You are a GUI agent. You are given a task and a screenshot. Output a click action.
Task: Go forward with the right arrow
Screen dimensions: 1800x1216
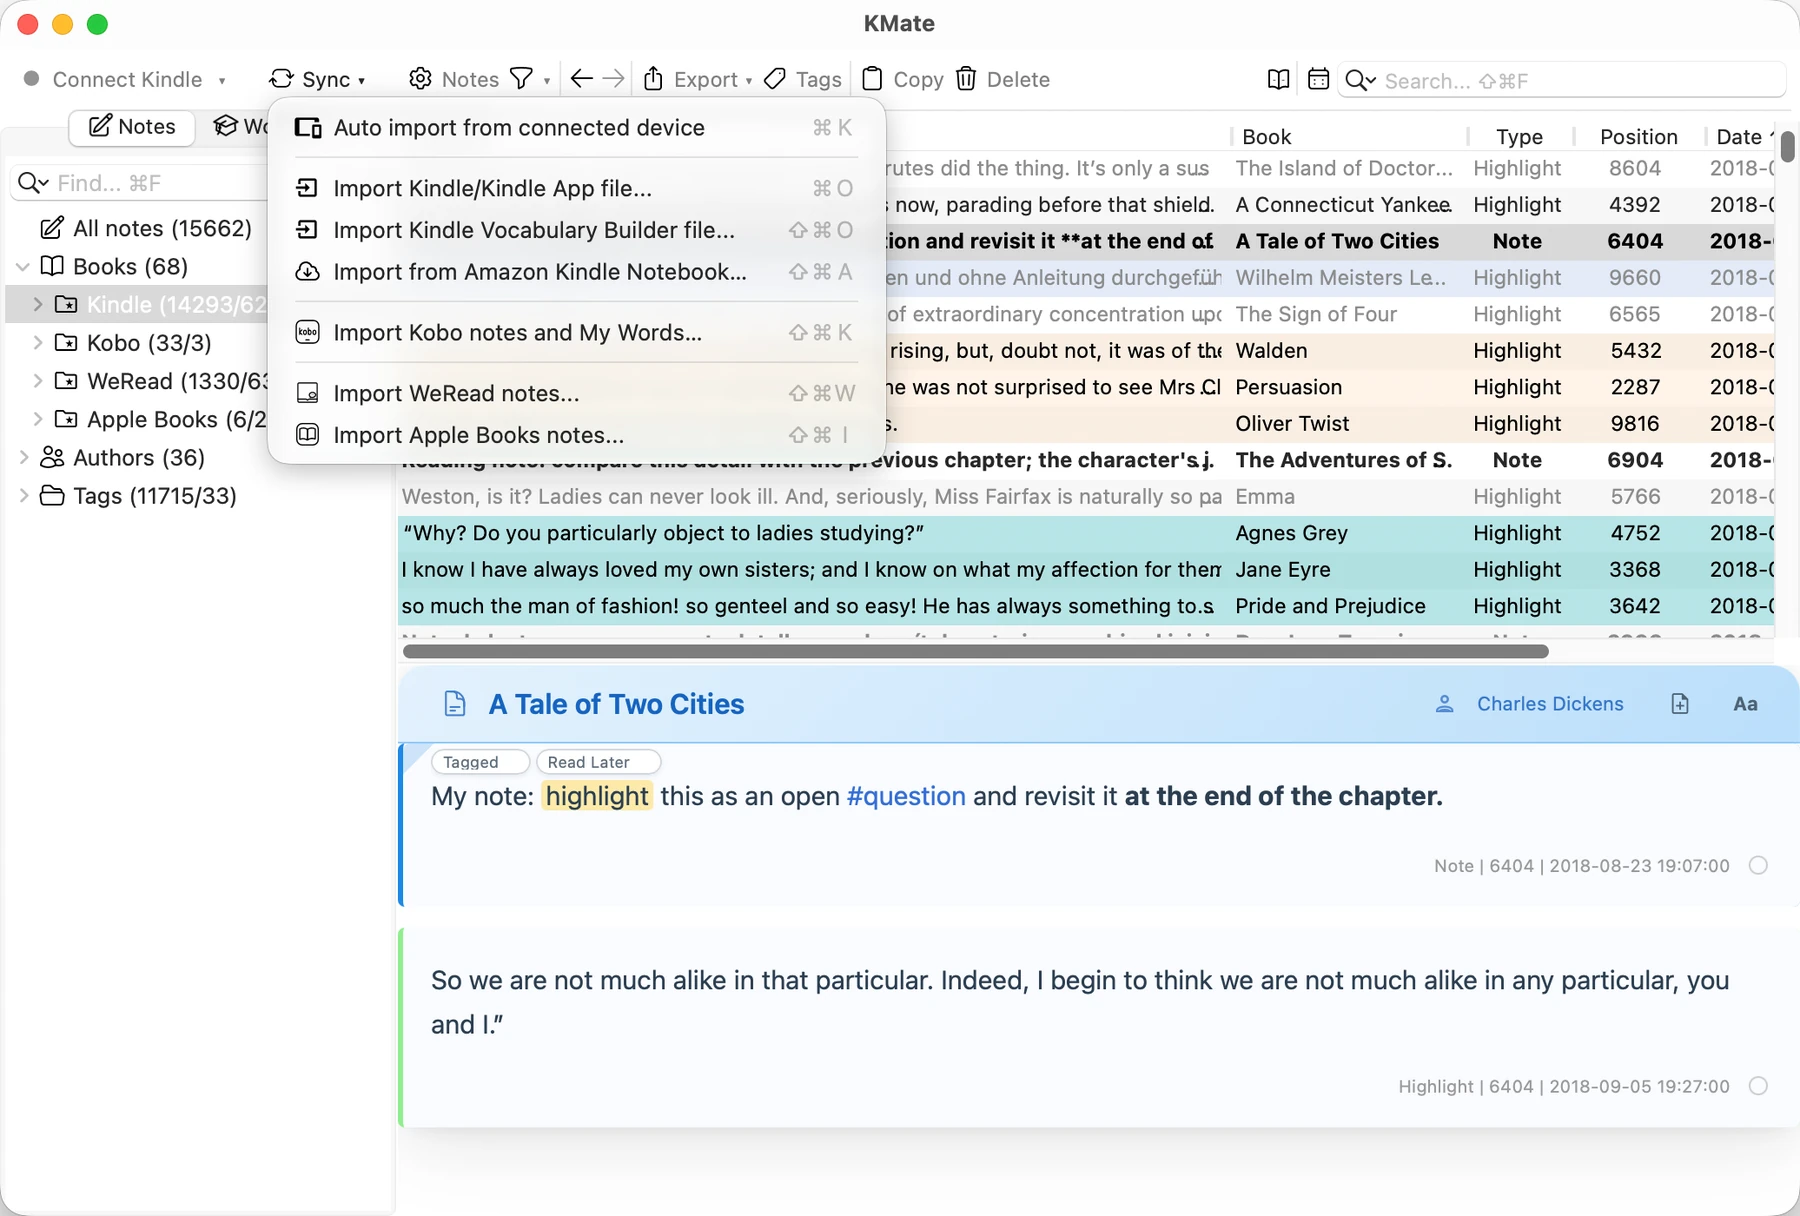614,79
